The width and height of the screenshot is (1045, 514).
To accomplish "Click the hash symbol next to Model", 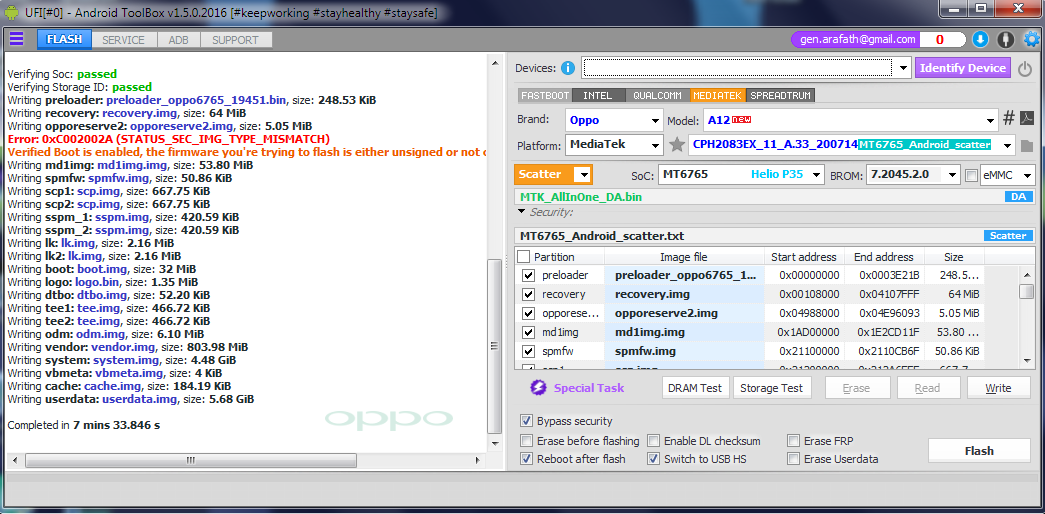I will pos(1009,119).
